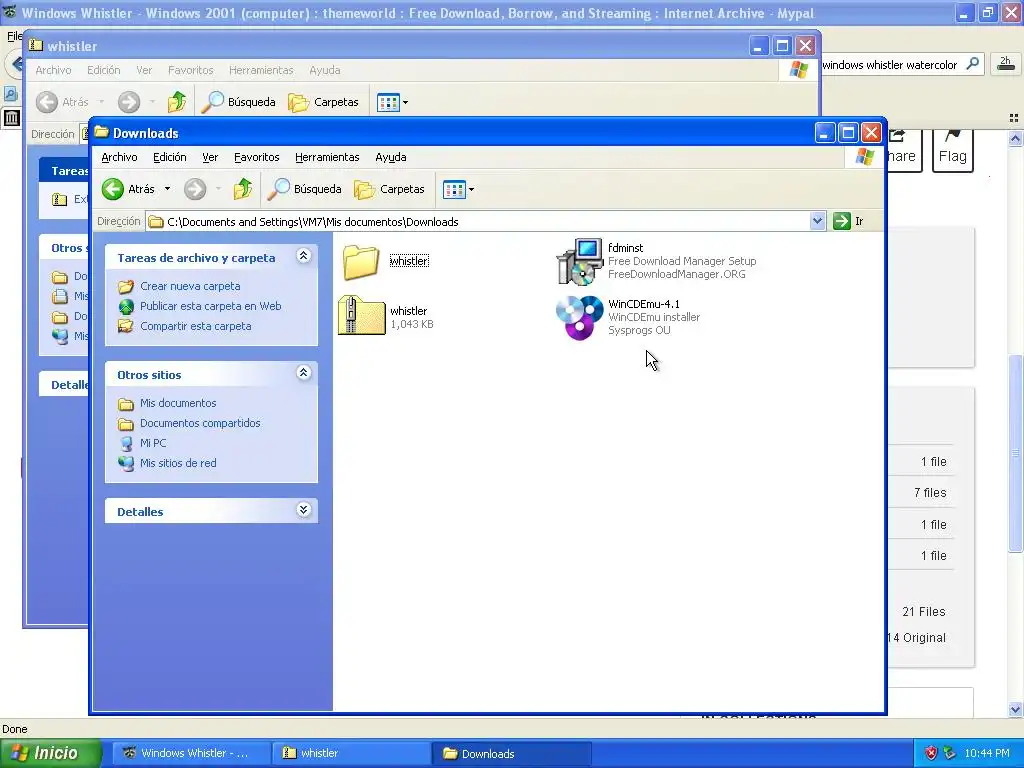Open Mis documentos in Otros sitios
1024x768 pixels.
178,404
